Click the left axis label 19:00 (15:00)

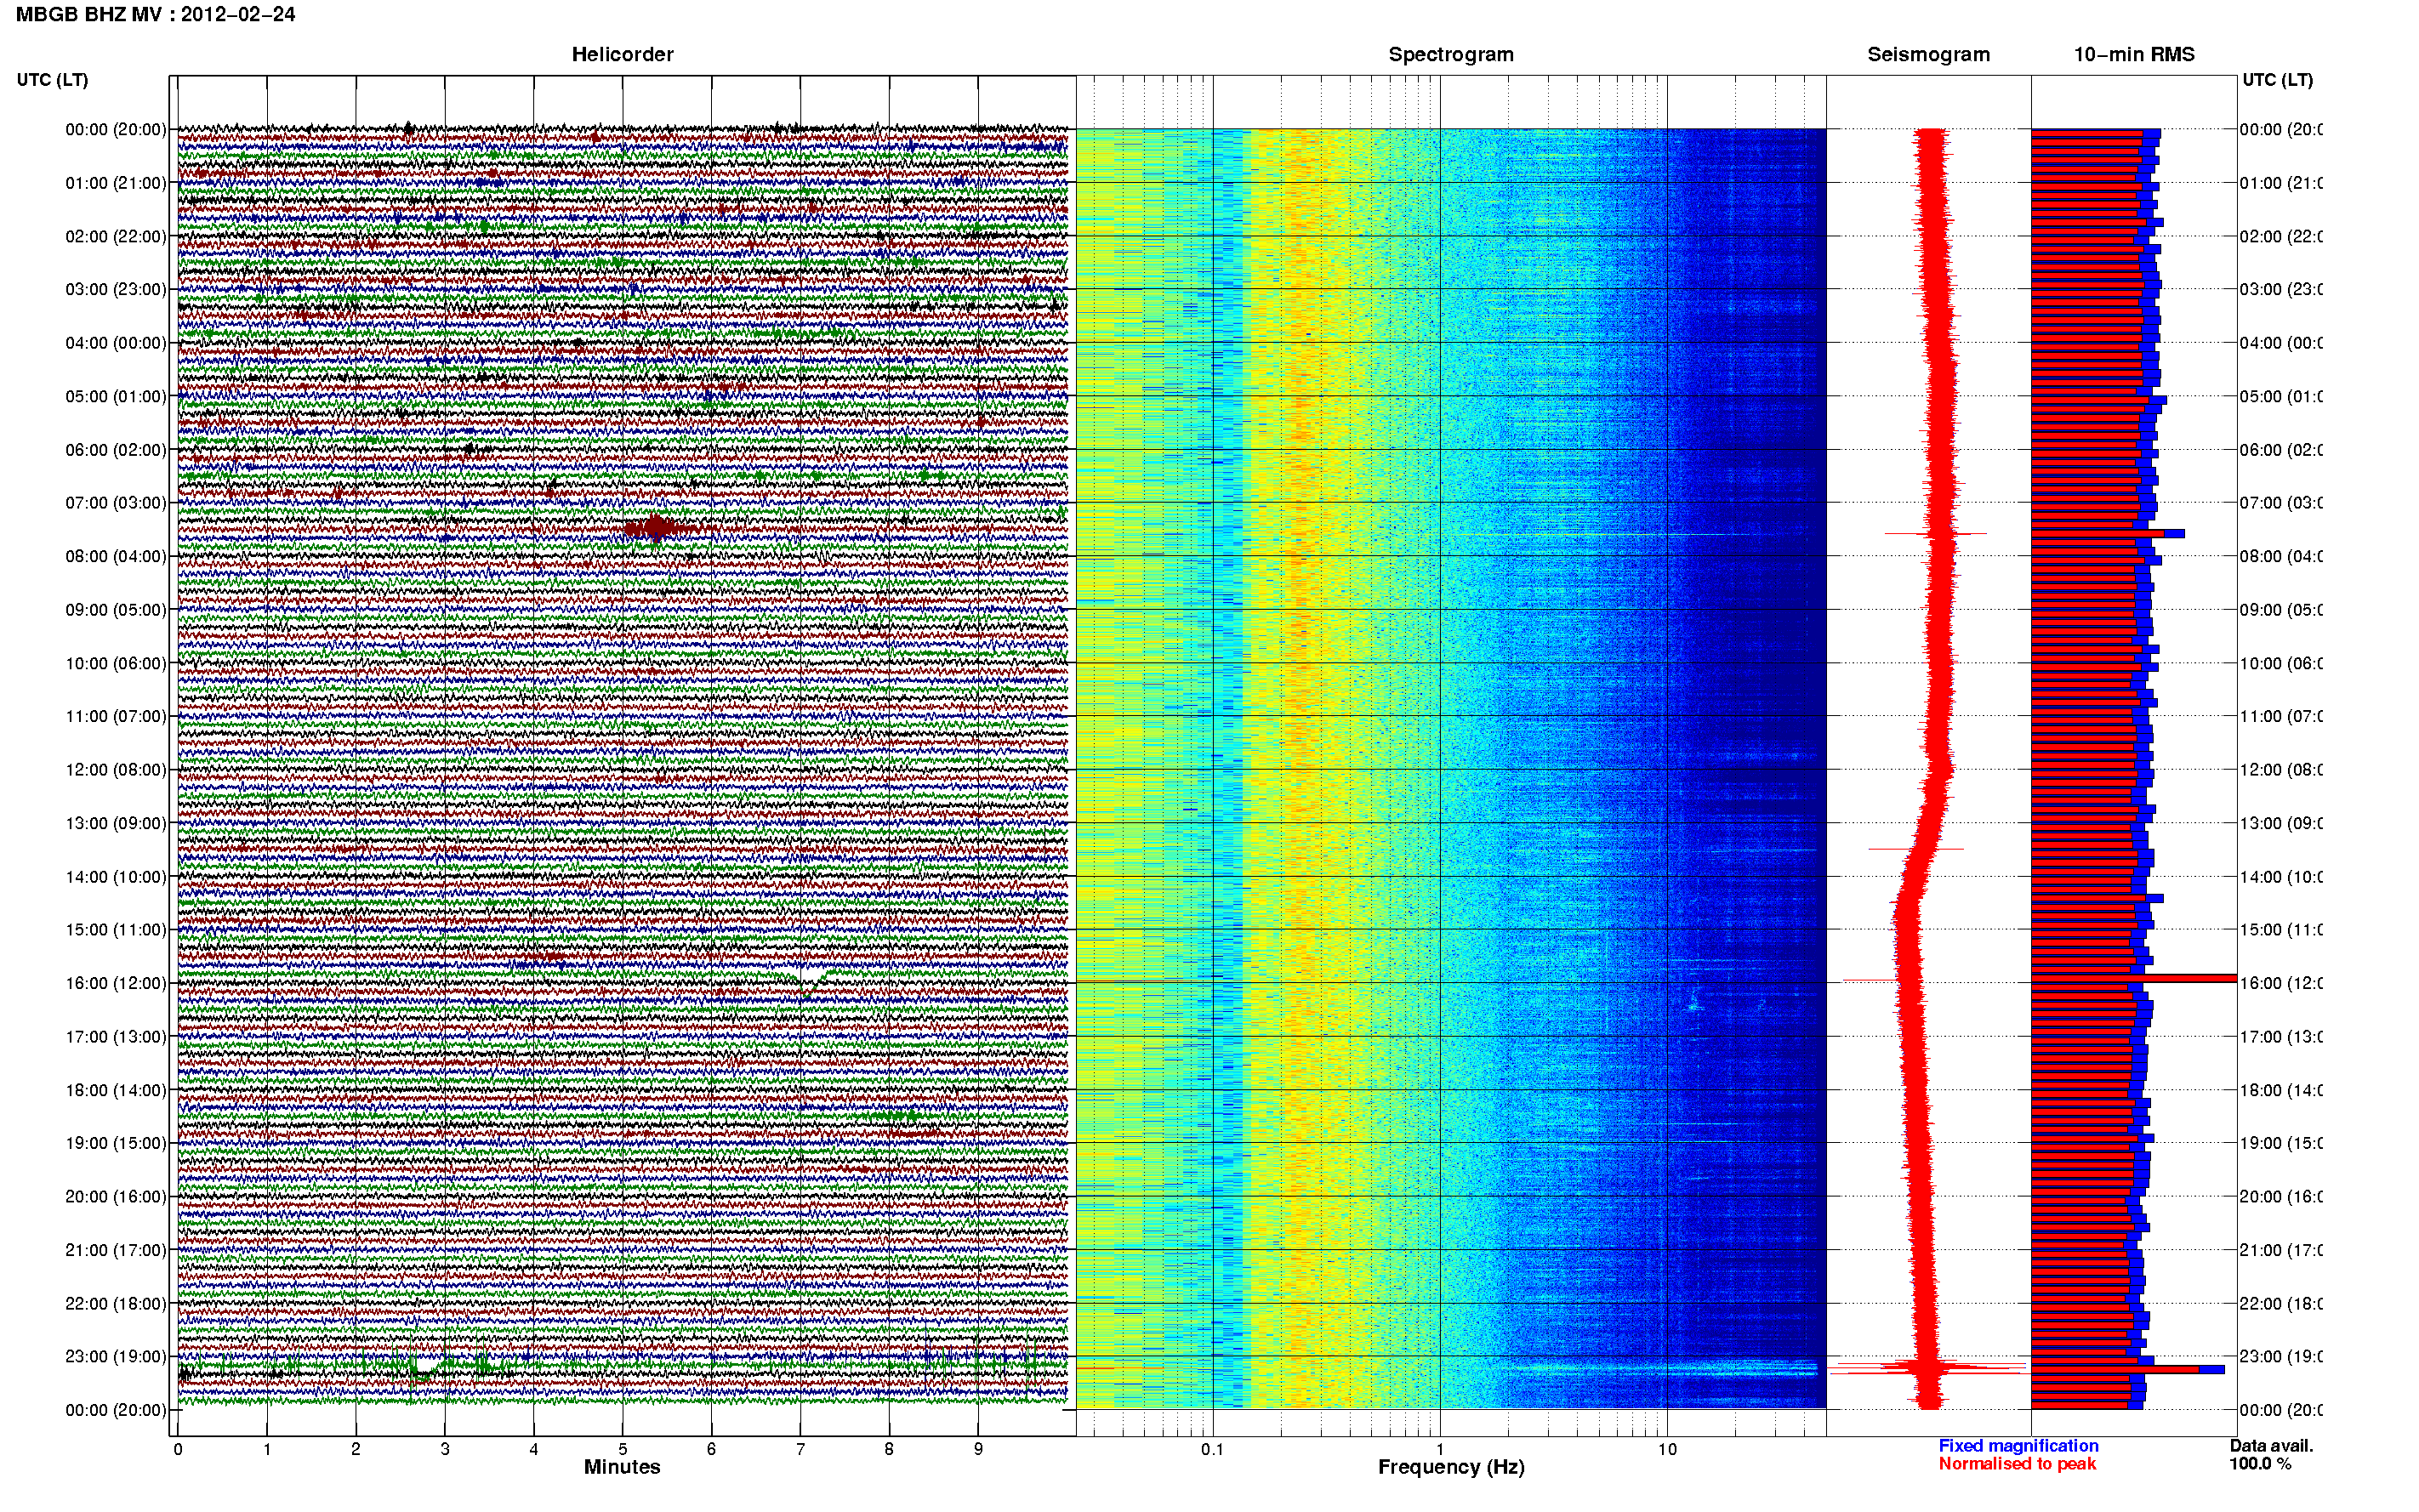coord(116,1143)
